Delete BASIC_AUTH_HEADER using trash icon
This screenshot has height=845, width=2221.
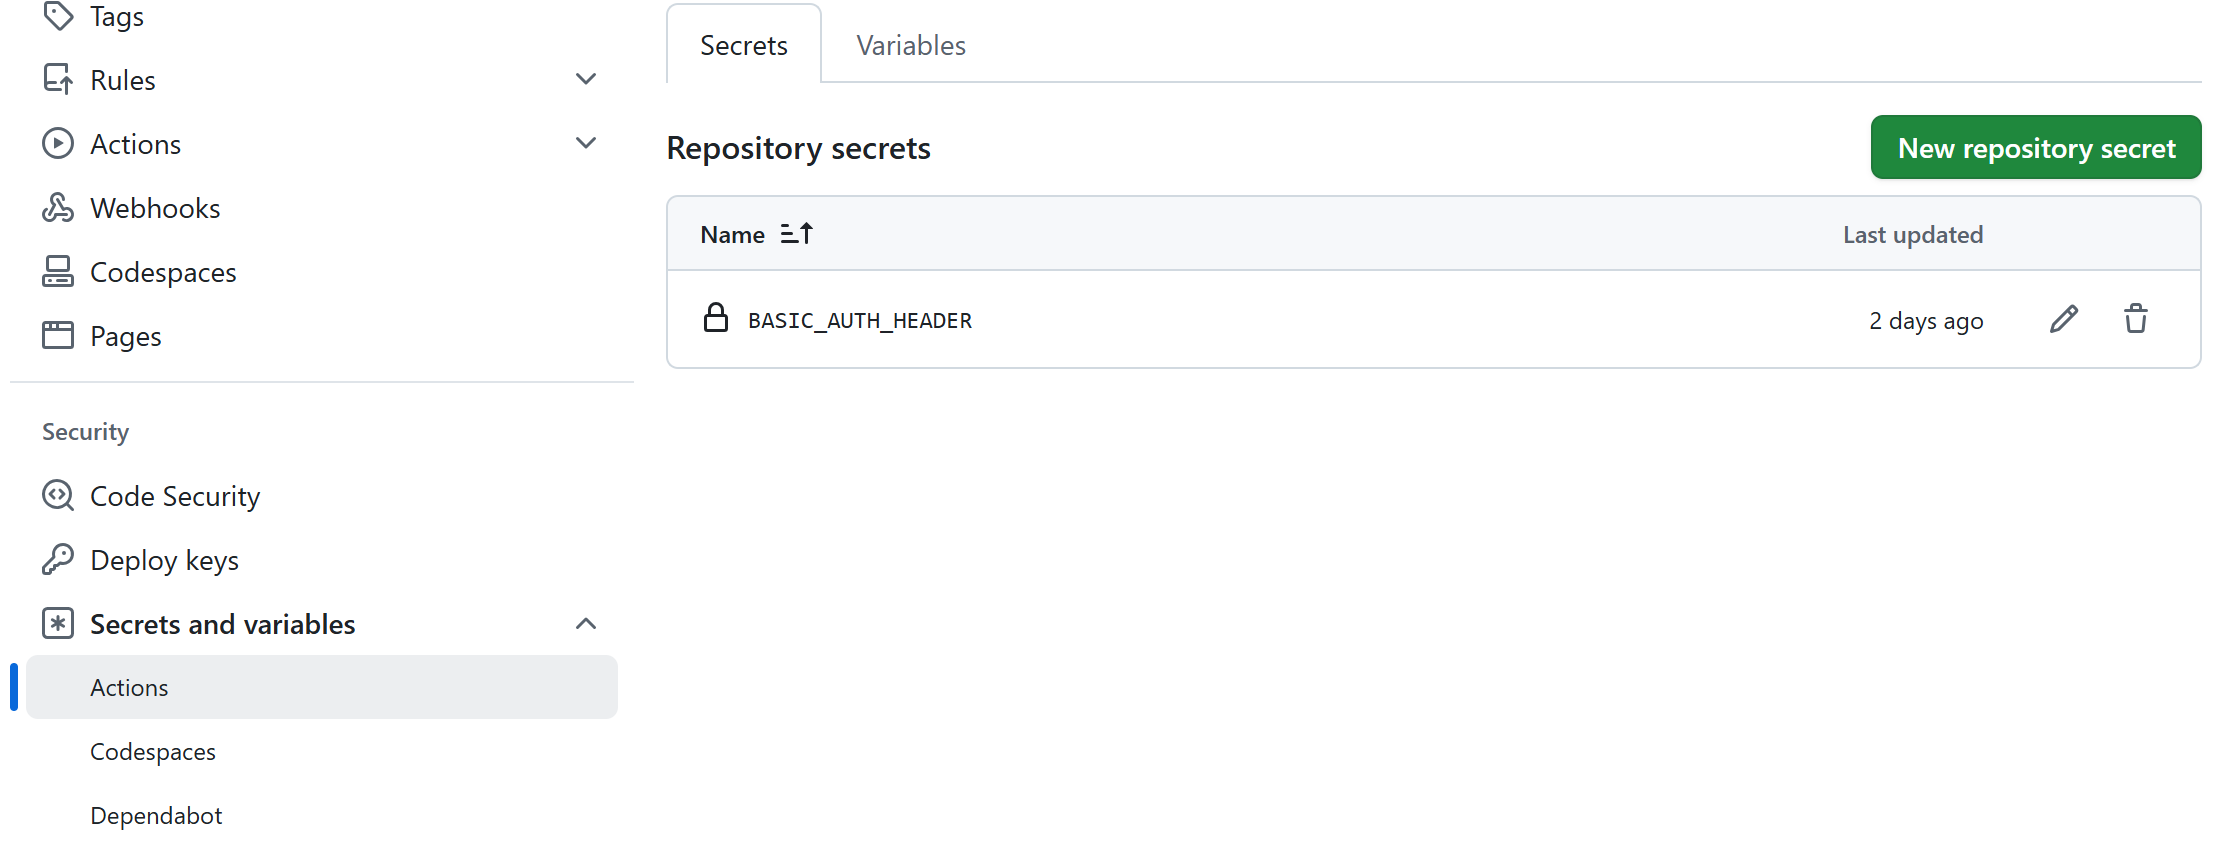pos(2136,319)
